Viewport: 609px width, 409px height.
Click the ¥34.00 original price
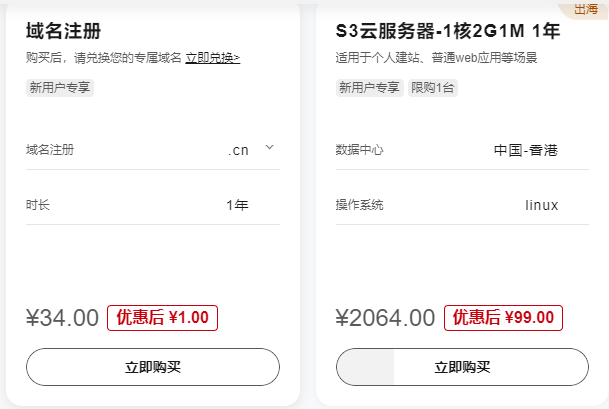62,318
